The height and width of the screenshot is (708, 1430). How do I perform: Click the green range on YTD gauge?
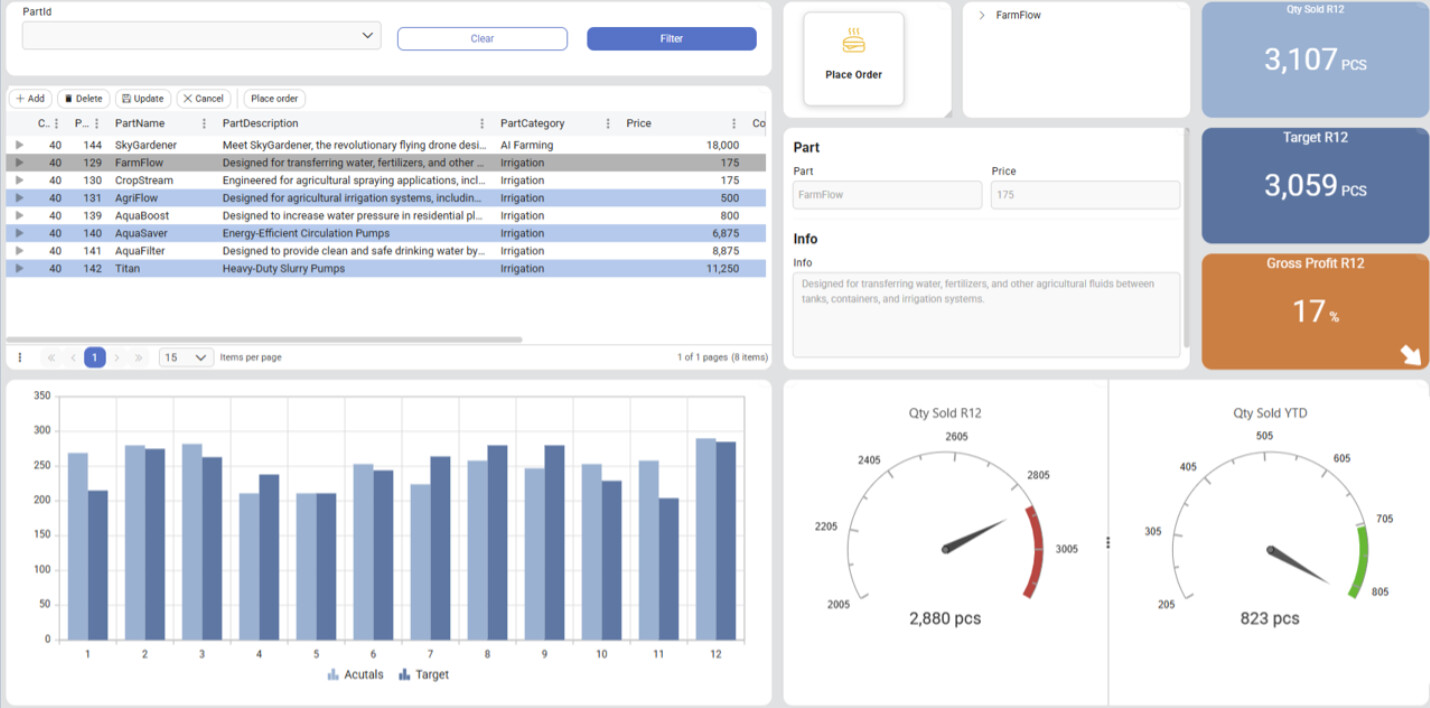click(x=1359, y=561)
